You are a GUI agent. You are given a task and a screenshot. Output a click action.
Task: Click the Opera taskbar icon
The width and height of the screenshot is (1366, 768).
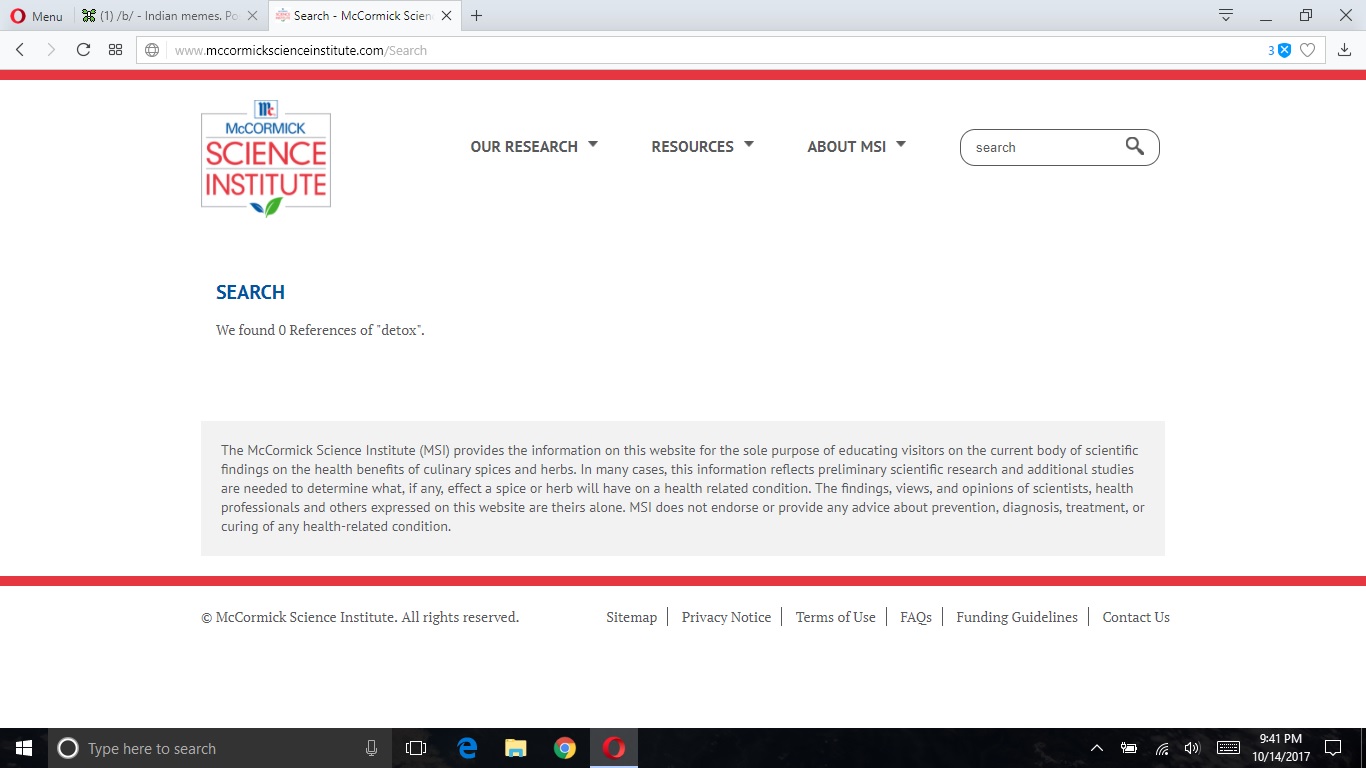pyautogui.click(x=614, y=748)
